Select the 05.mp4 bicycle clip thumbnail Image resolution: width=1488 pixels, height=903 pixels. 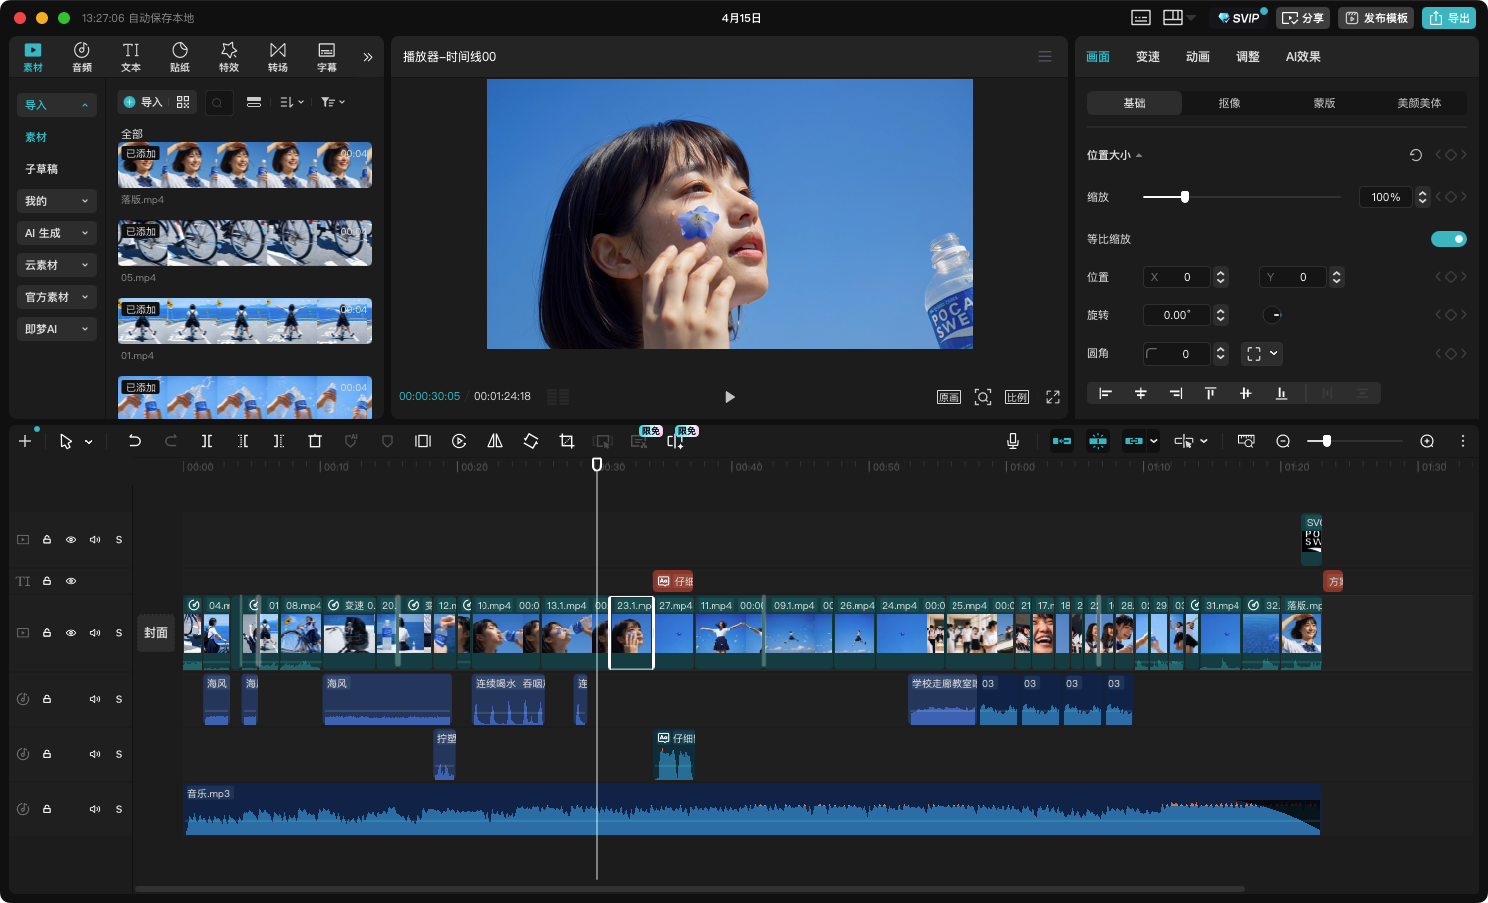point(245,243)
